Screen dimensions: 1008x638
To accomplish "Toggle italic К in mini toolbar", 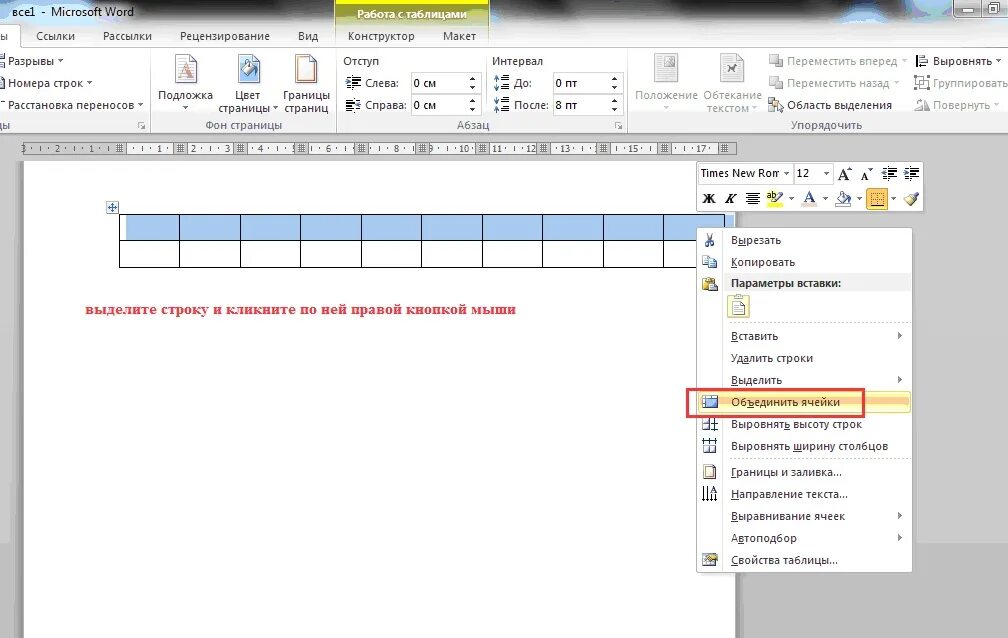I will click(730, 198).
